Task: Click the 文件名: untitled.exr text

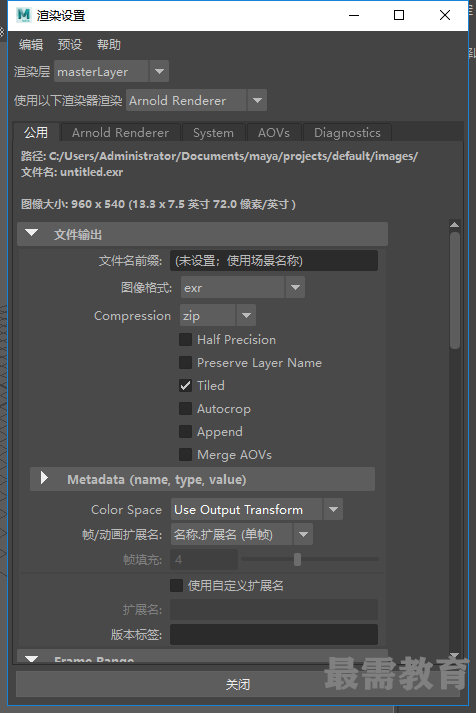Action: (72, 172)
